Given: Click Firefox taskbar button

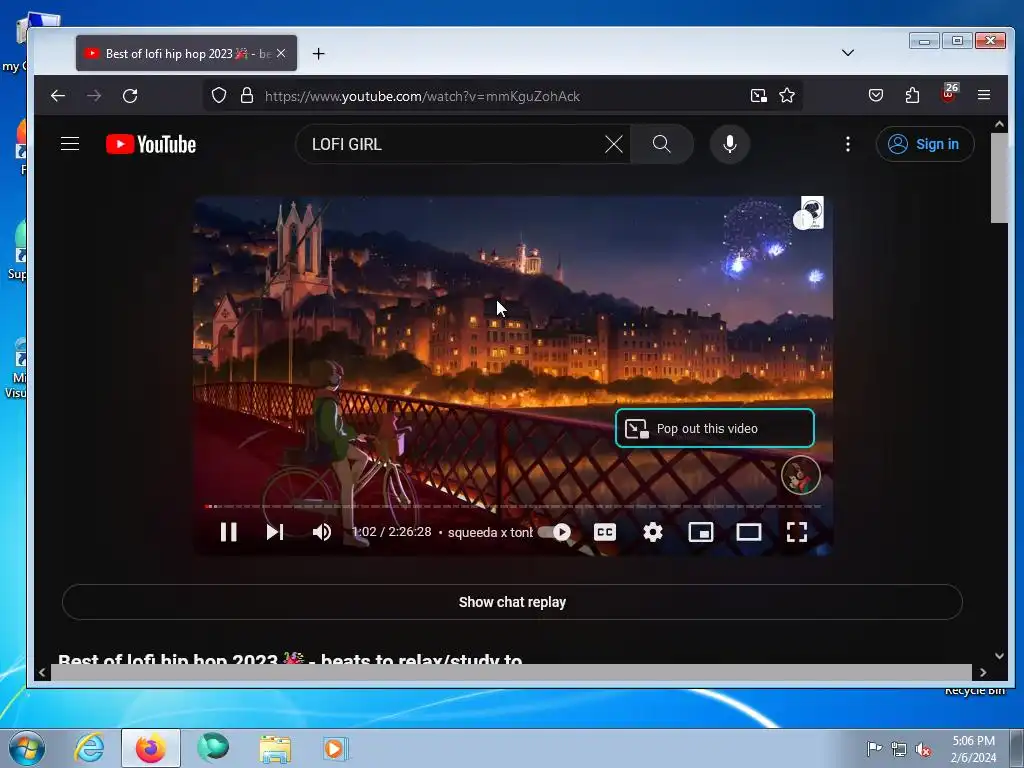Looking at the screenshot, I should 151,748.
